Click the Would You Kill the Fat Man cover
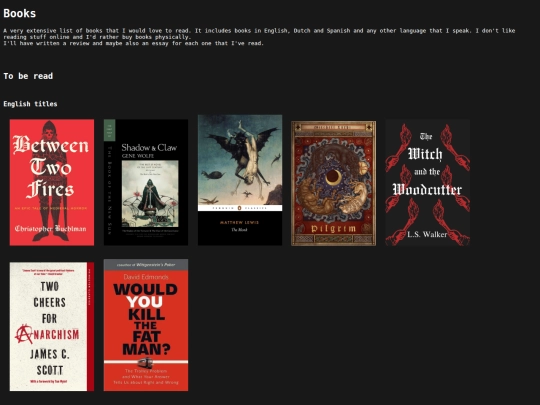The width and height of the screenshot is (540, 405). tap(146, 325)
